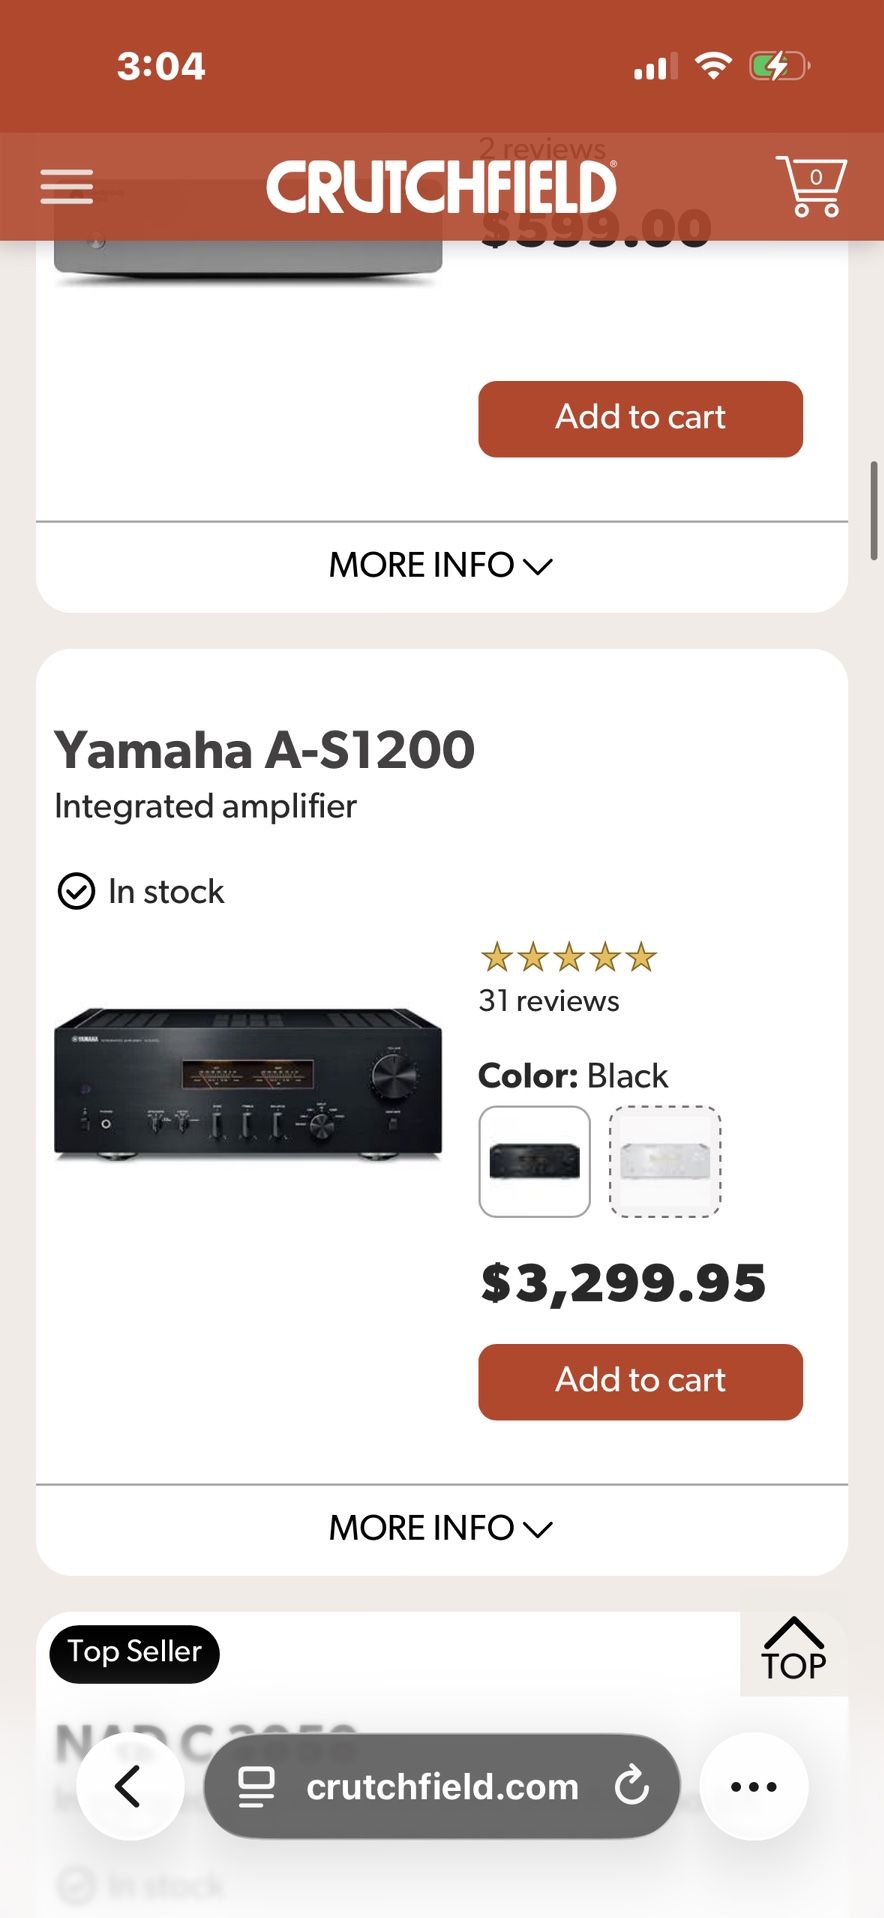The width and height of the screenshot is (884, 1918).
Task: Add the $599.00 product to cart
Action: [640, 418]
